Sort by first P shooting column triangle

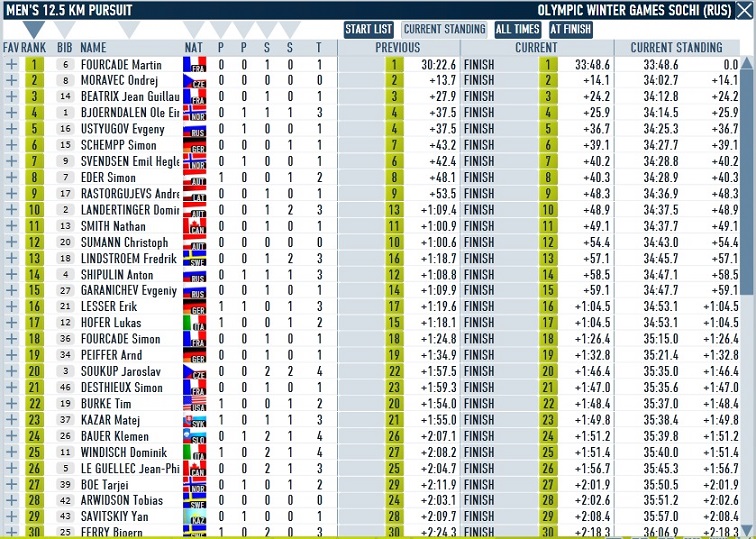tap(221, 29)
